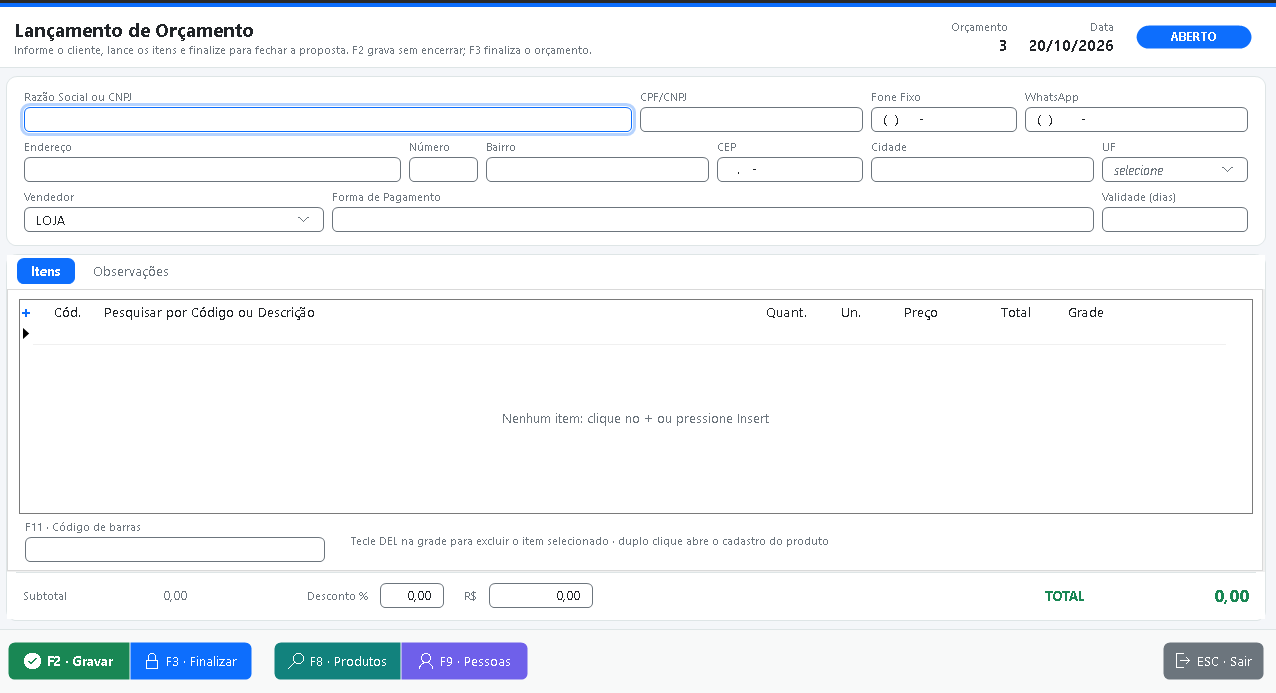
Task: Click the Grade column header
Action: [1086, 313]
